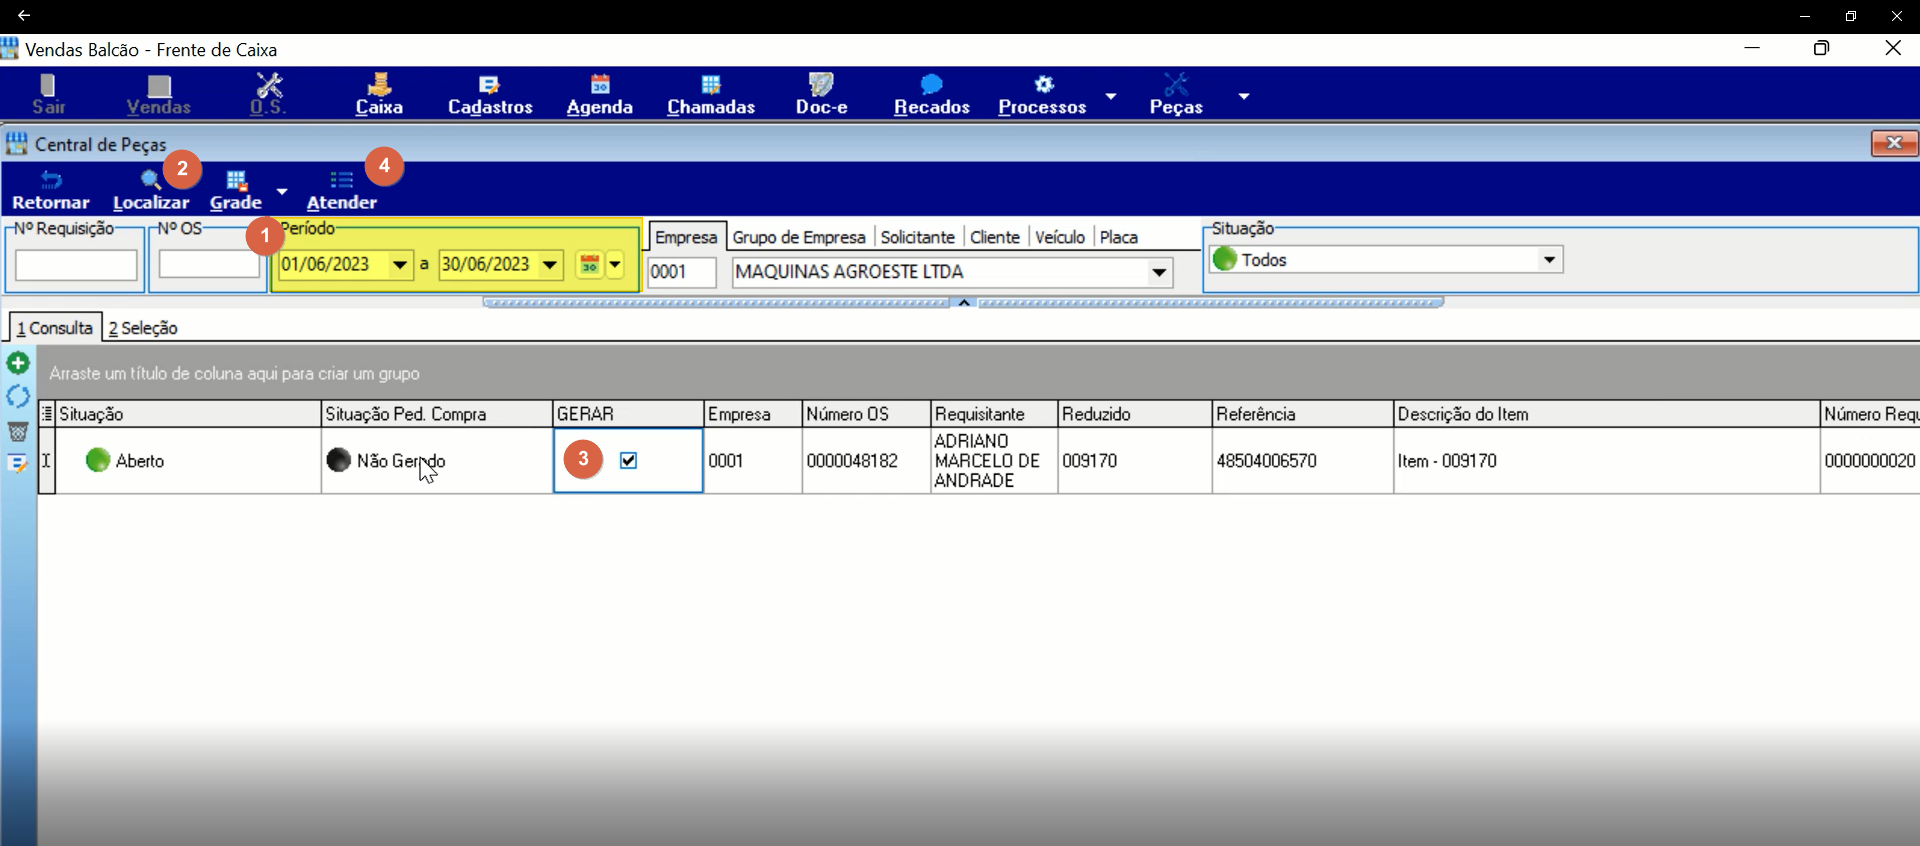Click the Atender toolbar button

(342, 190)
